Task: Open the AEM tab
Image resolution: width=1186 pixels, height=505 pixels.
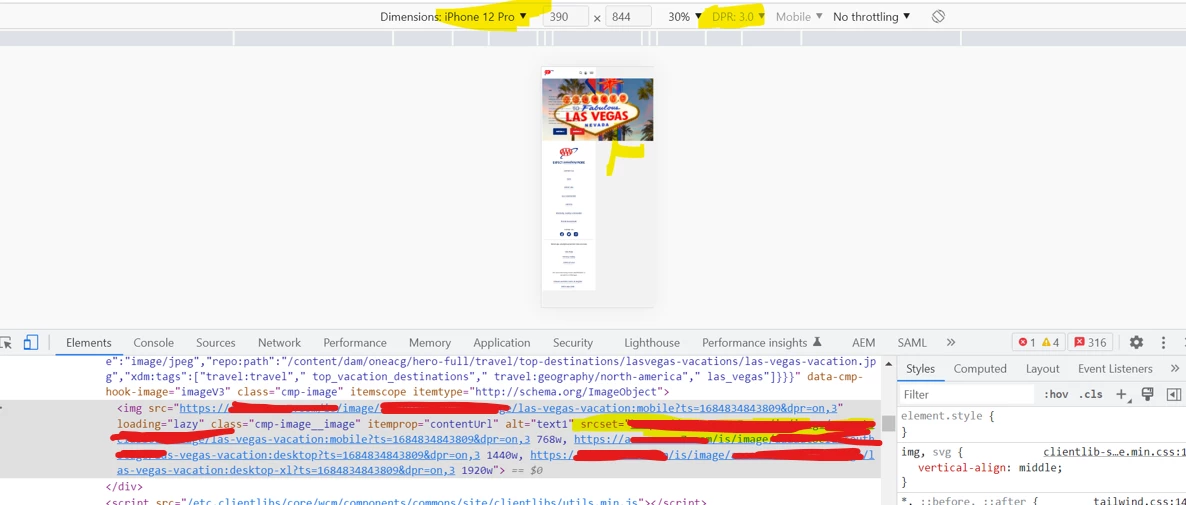Action: point(863,342)
